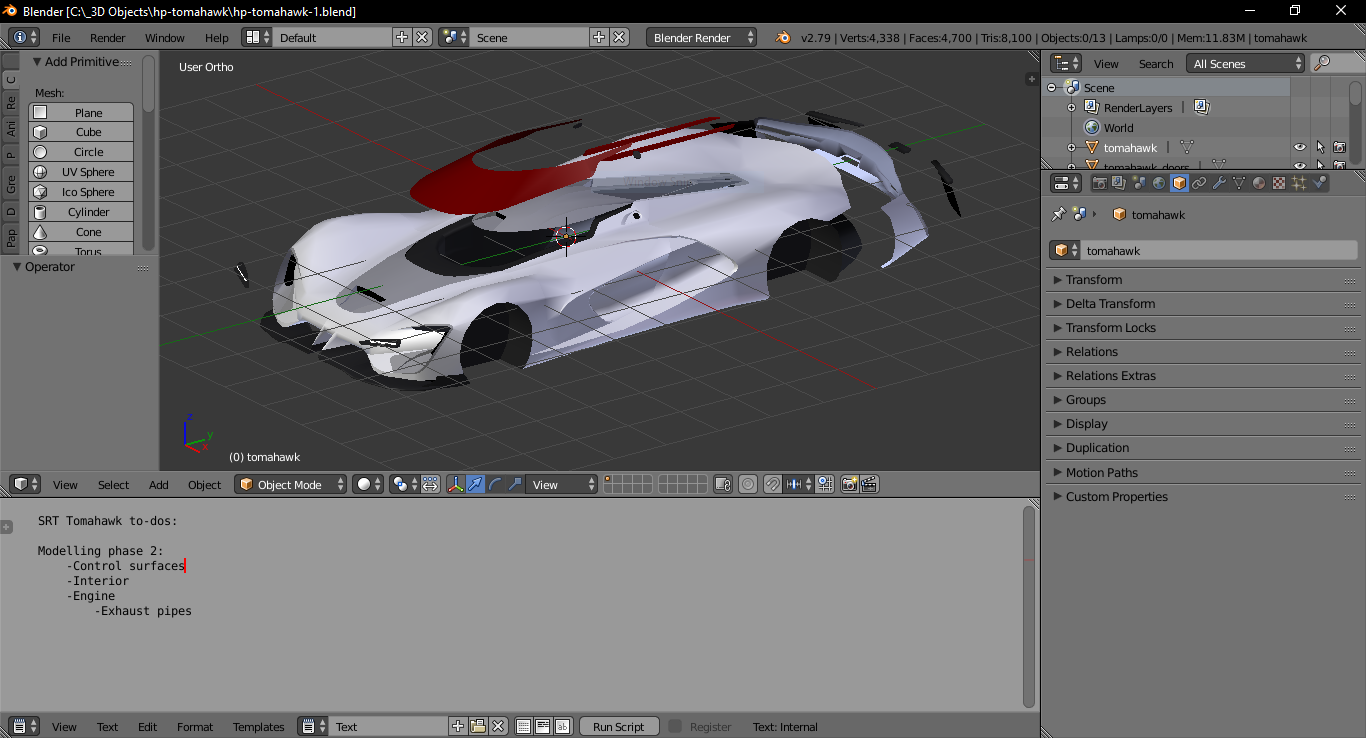
Task: Open text block from file folder icon
Action: (x=478, y=726)
